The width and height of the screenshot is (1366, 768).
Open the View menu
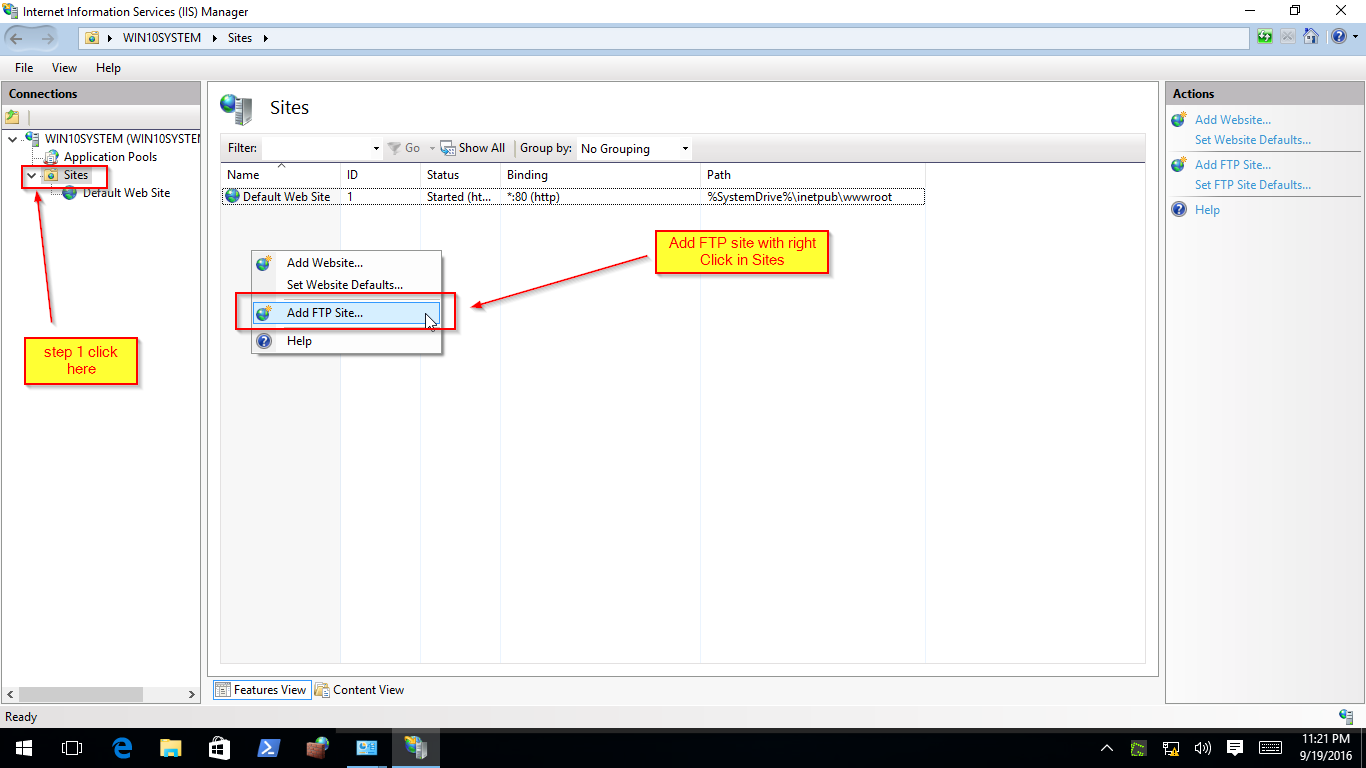pos(64,68)
